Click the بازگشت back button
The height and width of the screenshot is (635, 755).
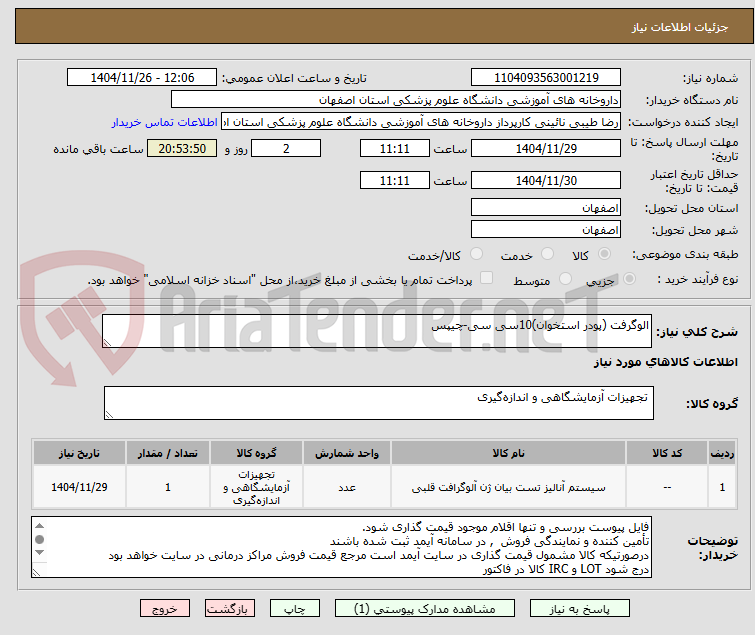[x=230, y=609]
